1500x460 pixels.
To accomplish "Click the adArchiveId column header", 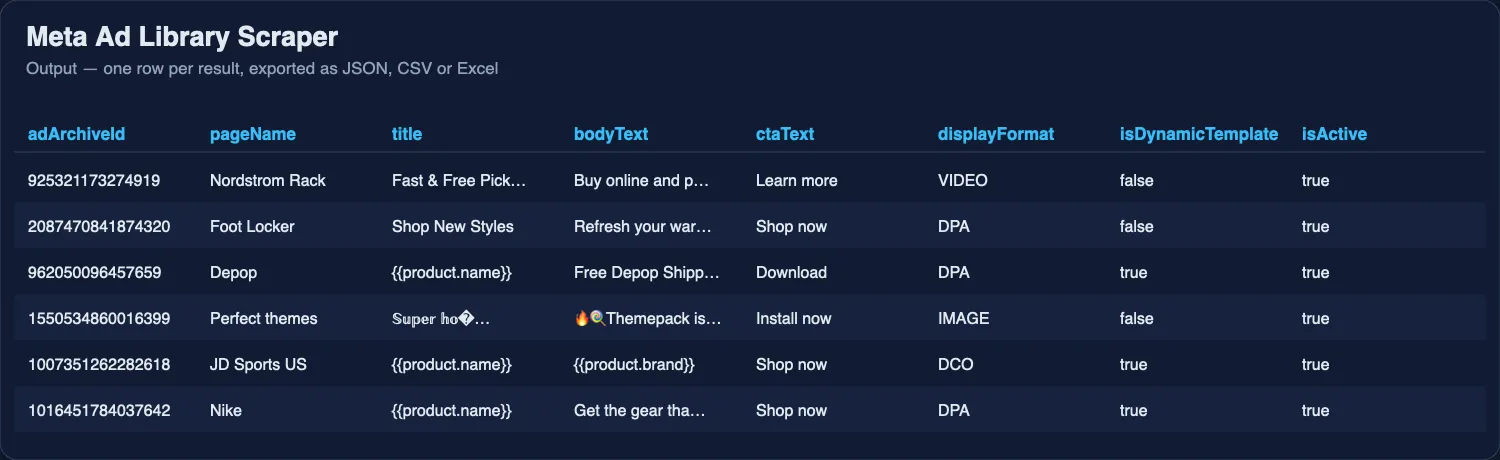I will coord(76,134).
